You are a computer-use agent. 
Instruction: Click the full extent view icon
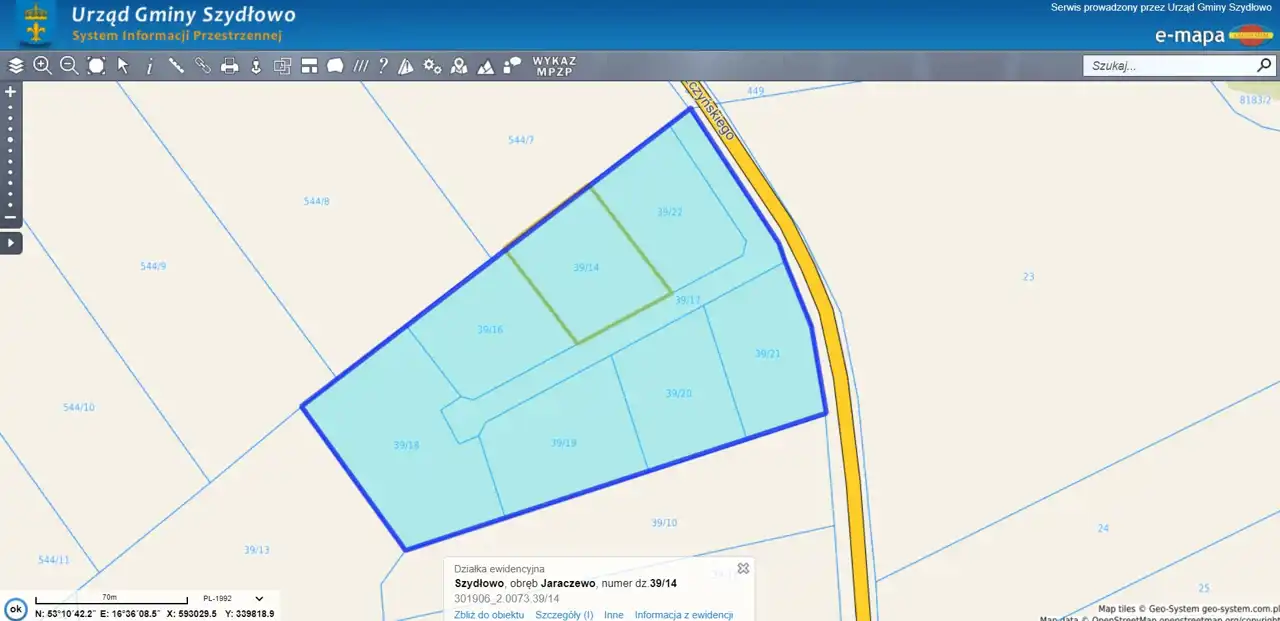[x=96, y=66]
